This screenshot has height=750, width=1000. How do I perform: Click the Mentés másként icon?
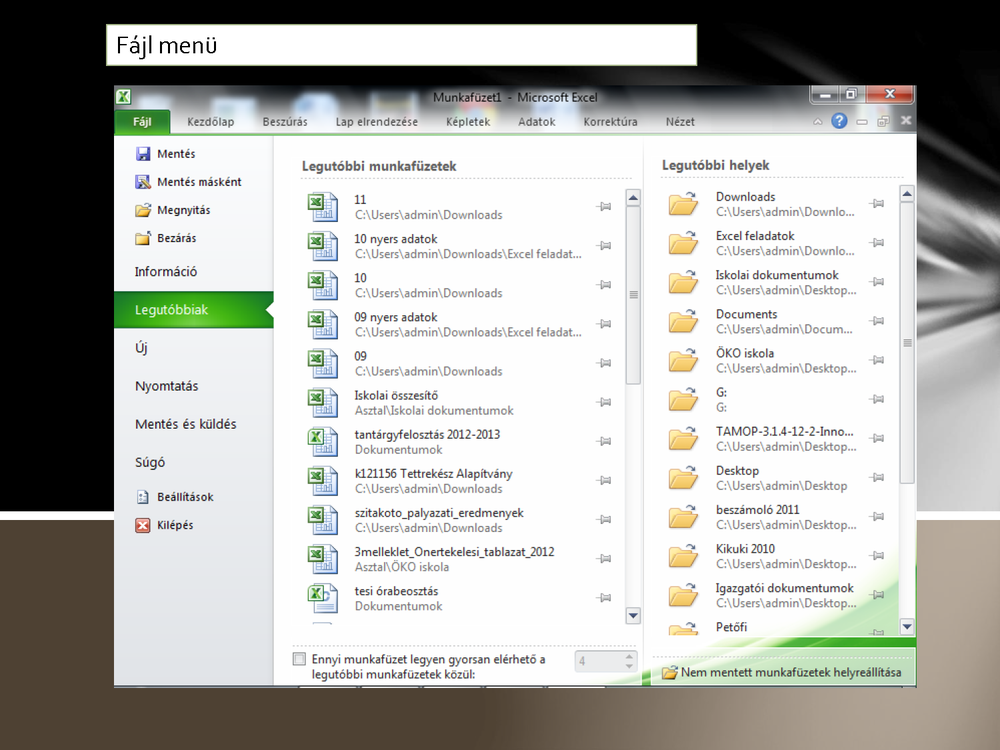pyautogui.click(x=143, y=182)
